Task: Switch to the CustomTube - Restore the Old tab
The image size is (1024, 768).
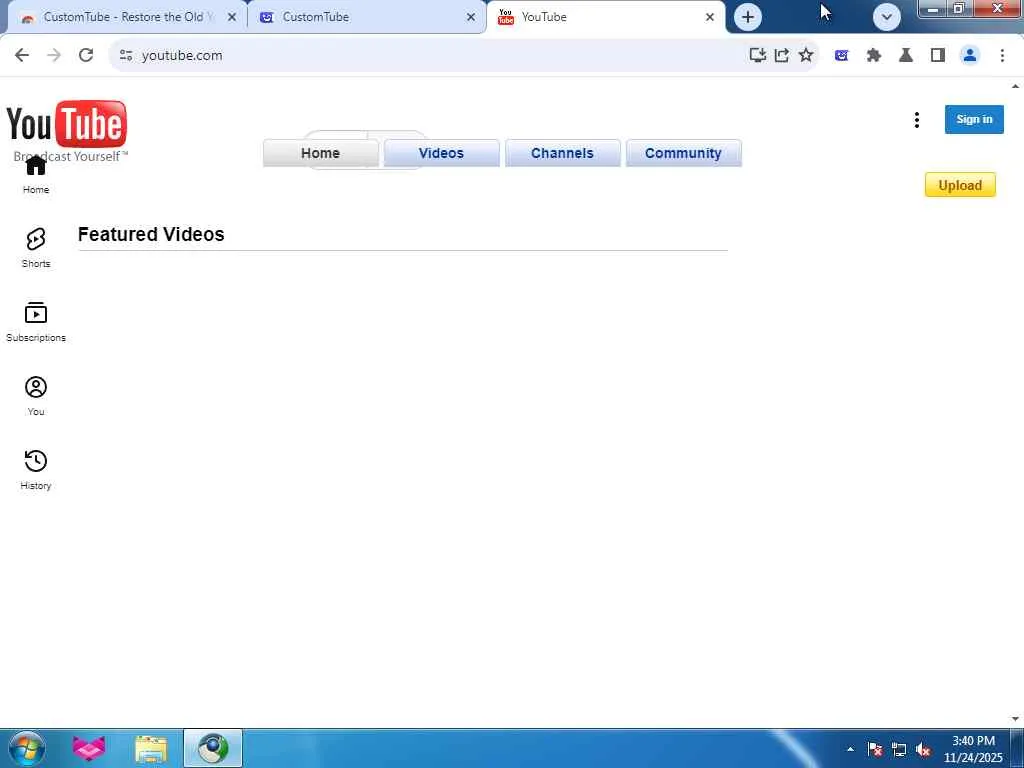Action: [126, 17]
